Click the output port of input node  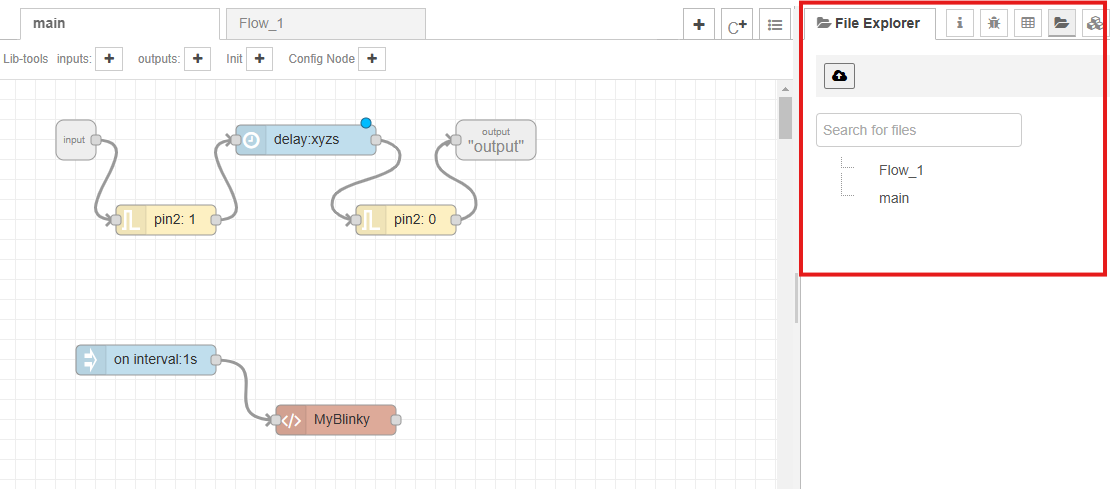point(96,140)
